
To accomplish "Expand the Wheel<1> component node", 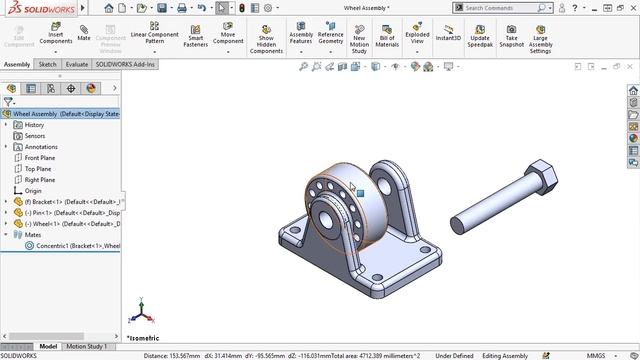I will pos(6,224).
